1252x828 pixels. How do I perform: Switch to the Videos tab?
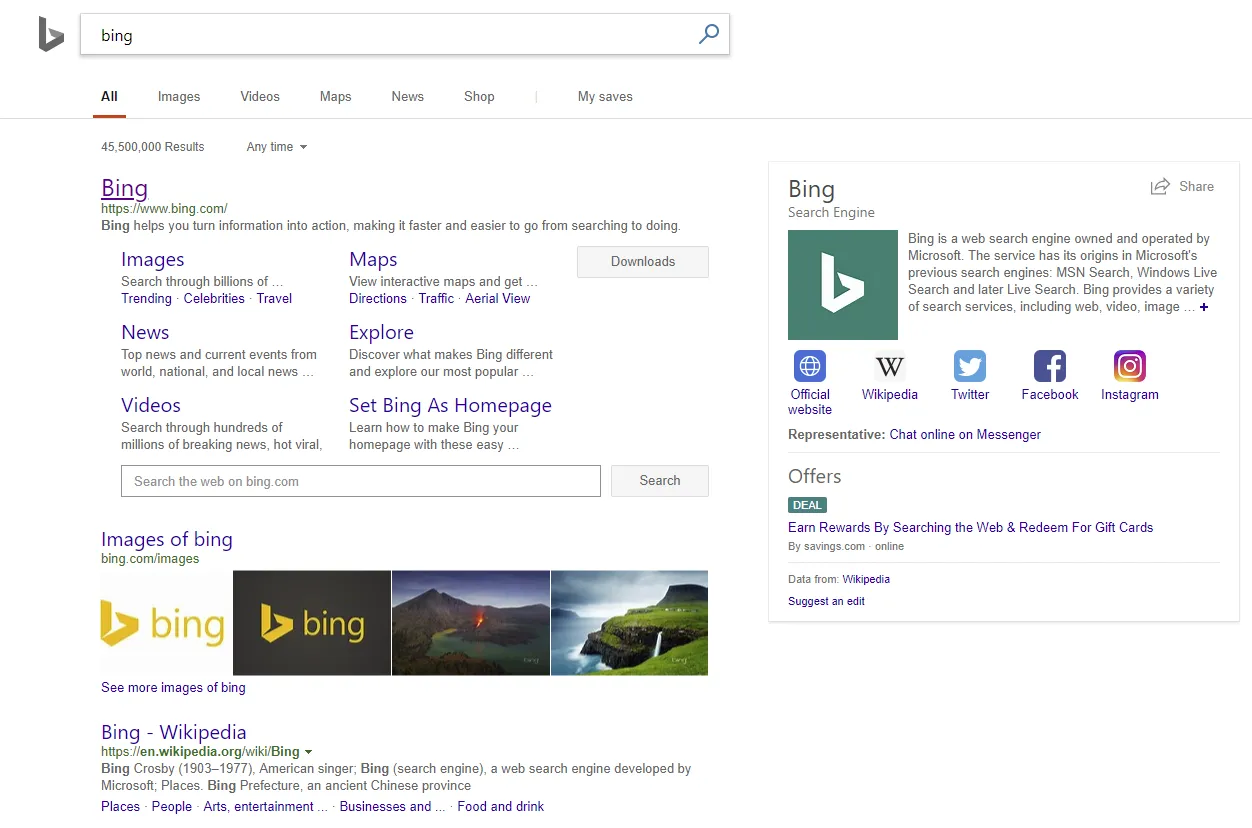260,97
